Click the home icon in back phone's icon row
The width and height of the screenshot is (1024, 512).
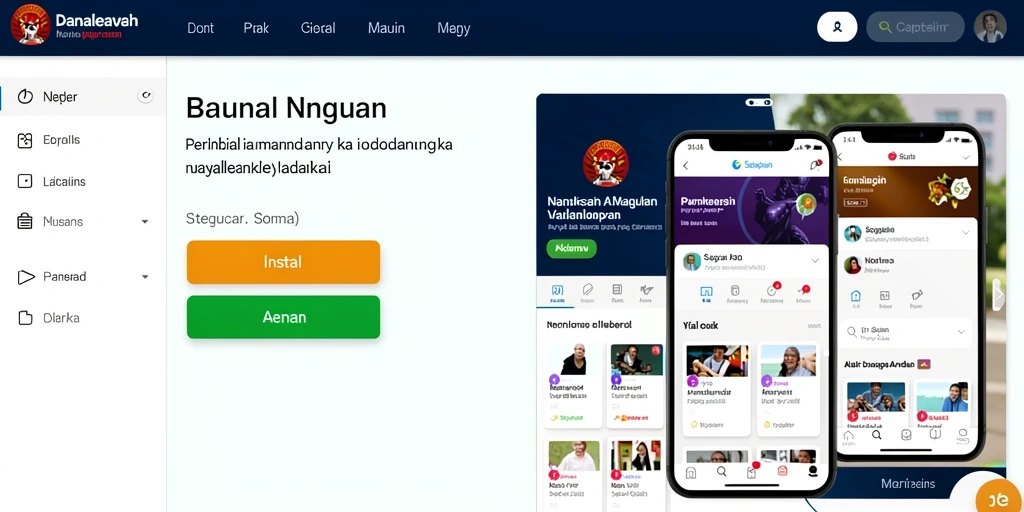pyautogui.click(x=856, y=296)
